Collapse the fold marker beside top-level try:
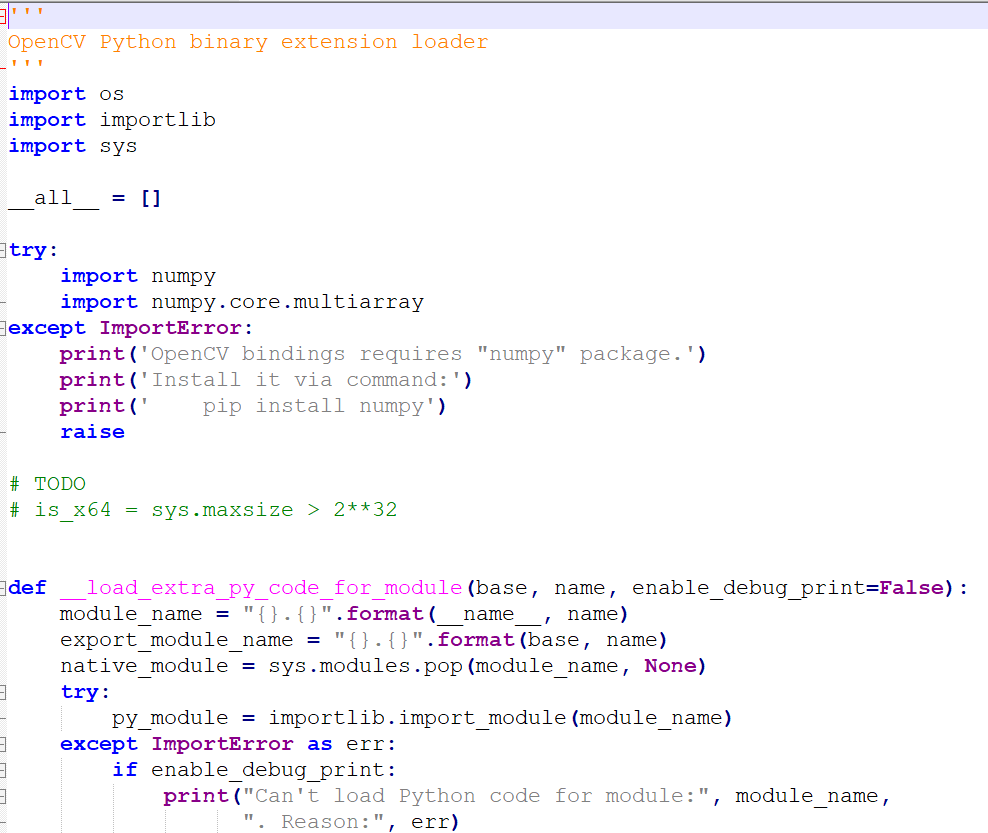988x833 pixels. click(x=3, y=250)
